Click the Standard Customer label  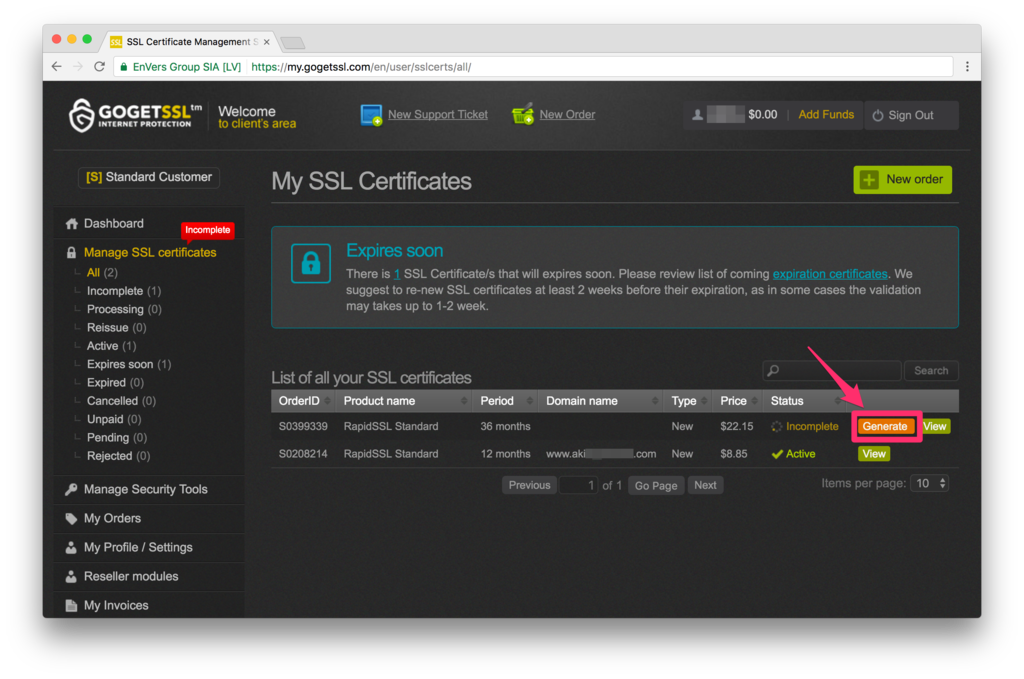[149, 178]
